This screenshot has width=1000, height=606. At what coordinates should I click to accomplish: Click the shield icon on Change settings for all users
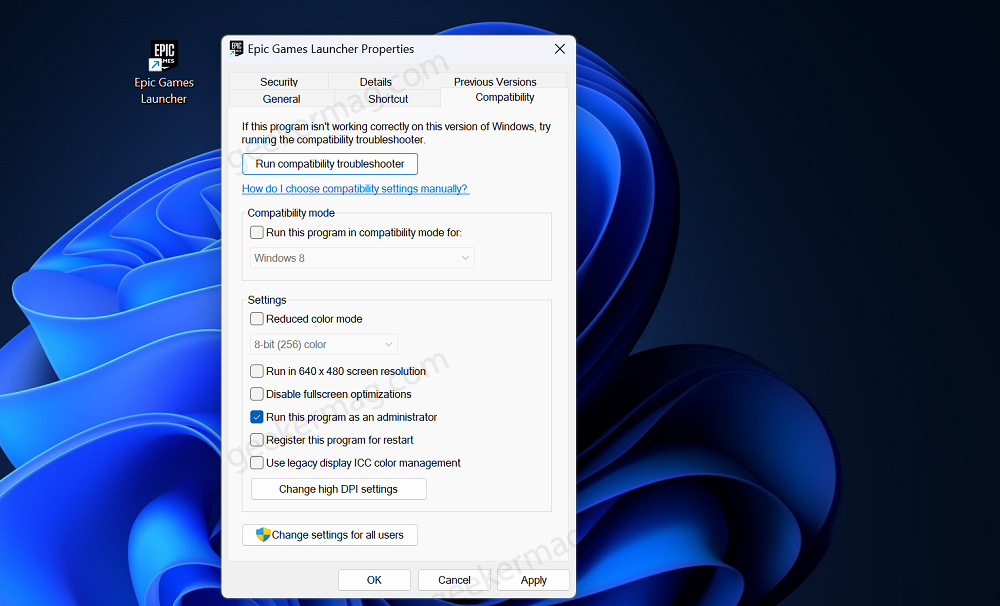(x=263, y=535)
